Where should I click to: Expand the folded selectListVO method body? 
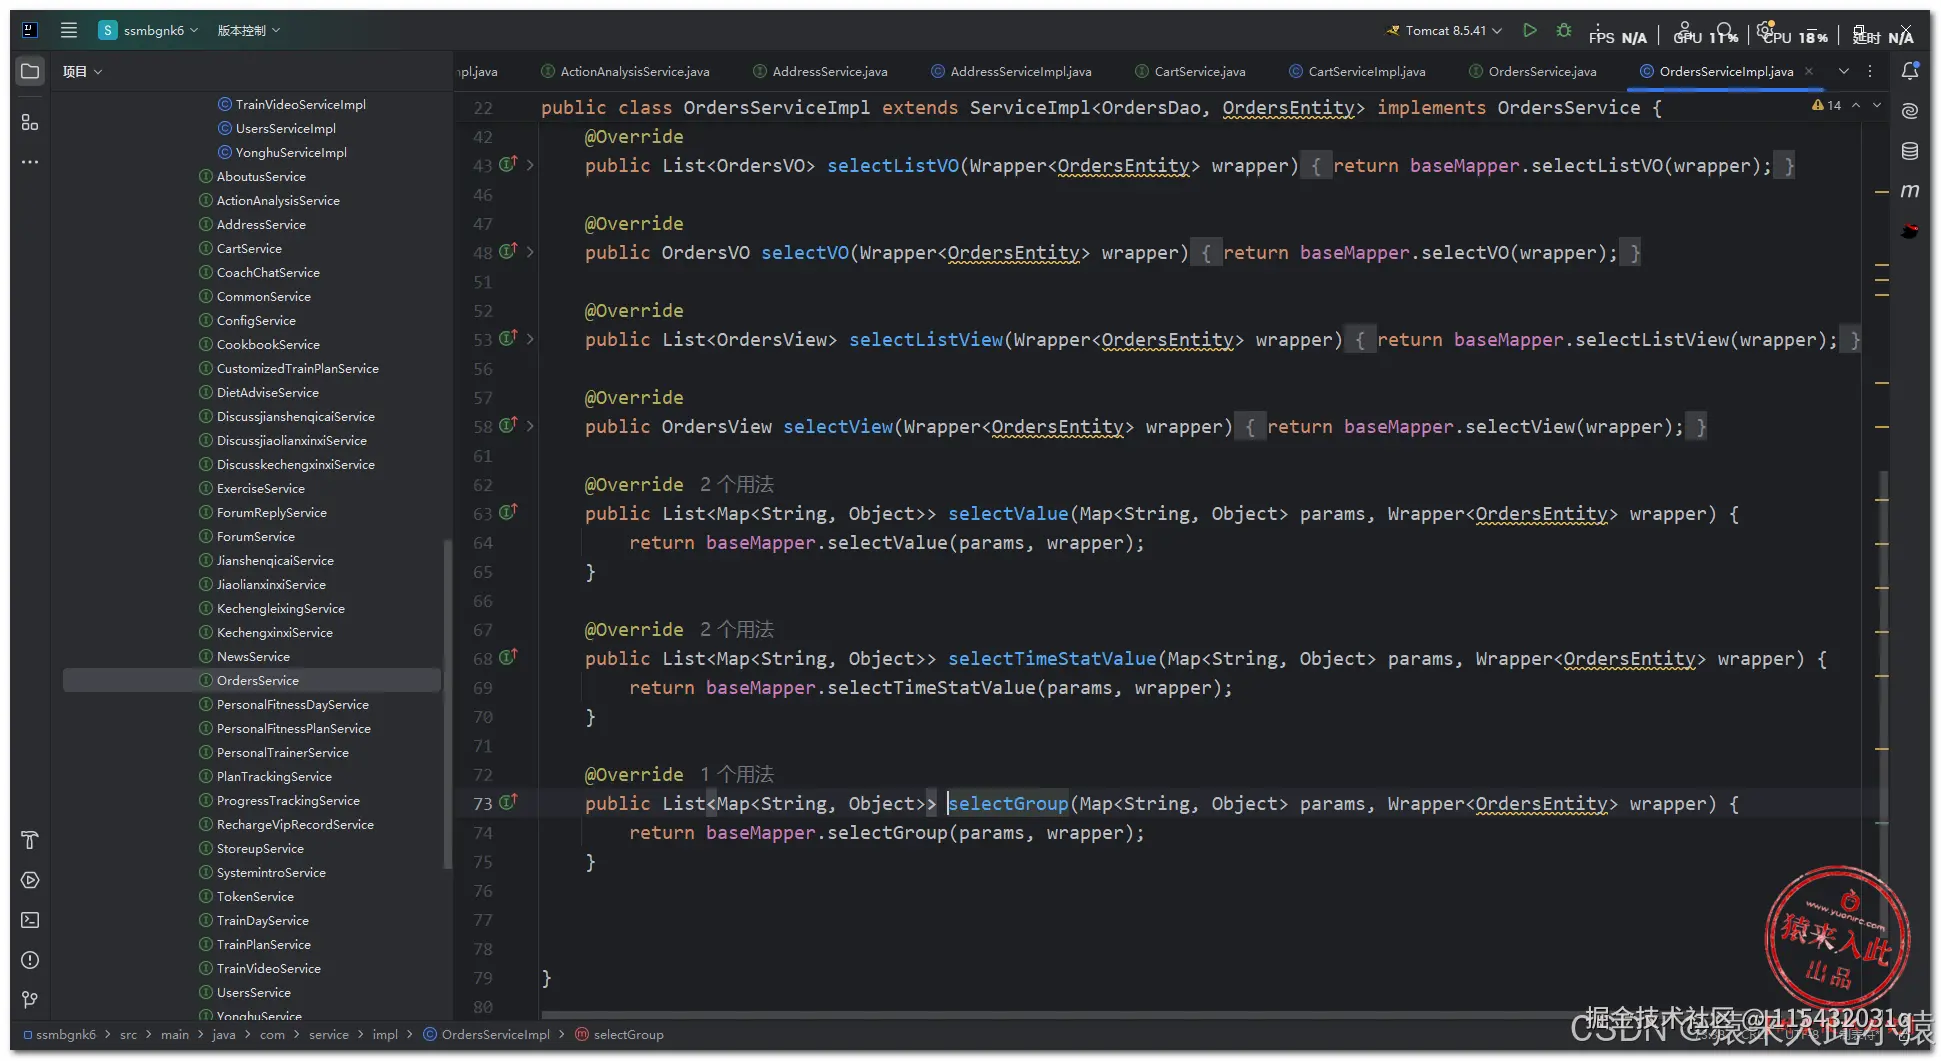(x=530, y=165)
